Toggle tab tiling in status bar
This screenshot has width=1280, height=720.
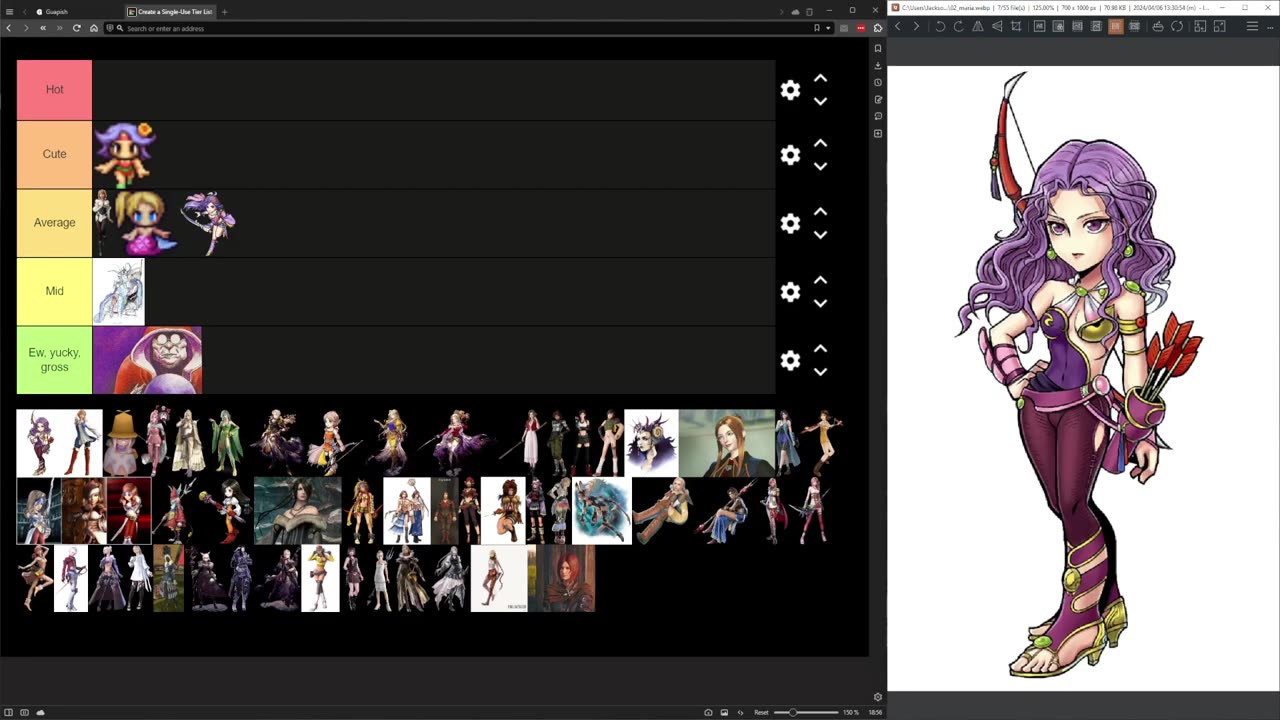pos(25,712)
